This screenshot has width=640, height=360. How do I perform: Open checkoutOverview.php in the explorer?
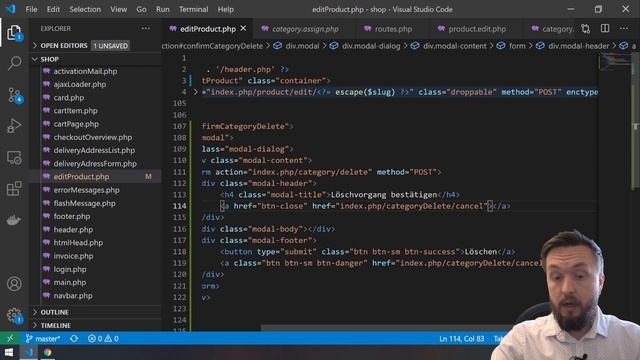click(x=93, y=137)
